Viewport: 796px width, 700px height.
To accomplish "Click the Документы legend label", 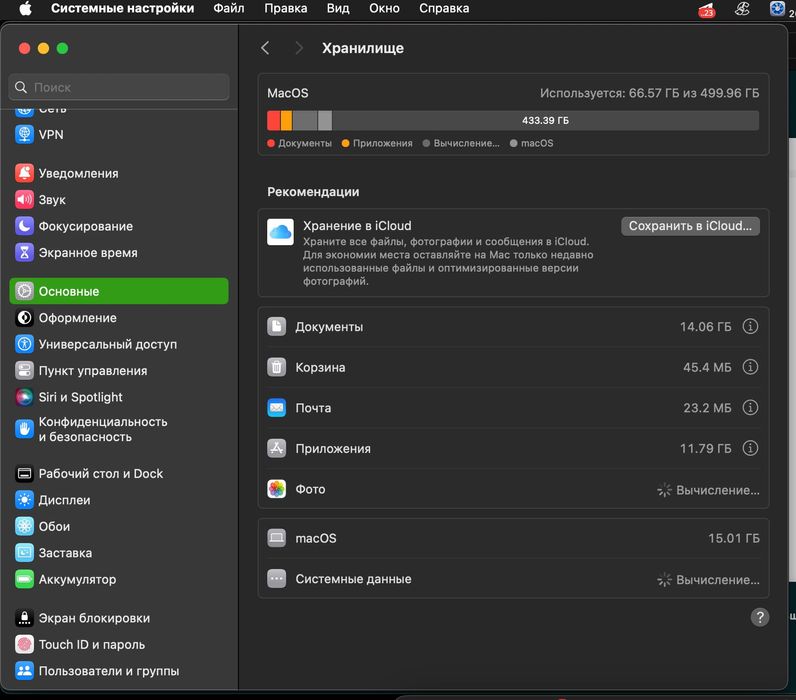I will point(305,143).
